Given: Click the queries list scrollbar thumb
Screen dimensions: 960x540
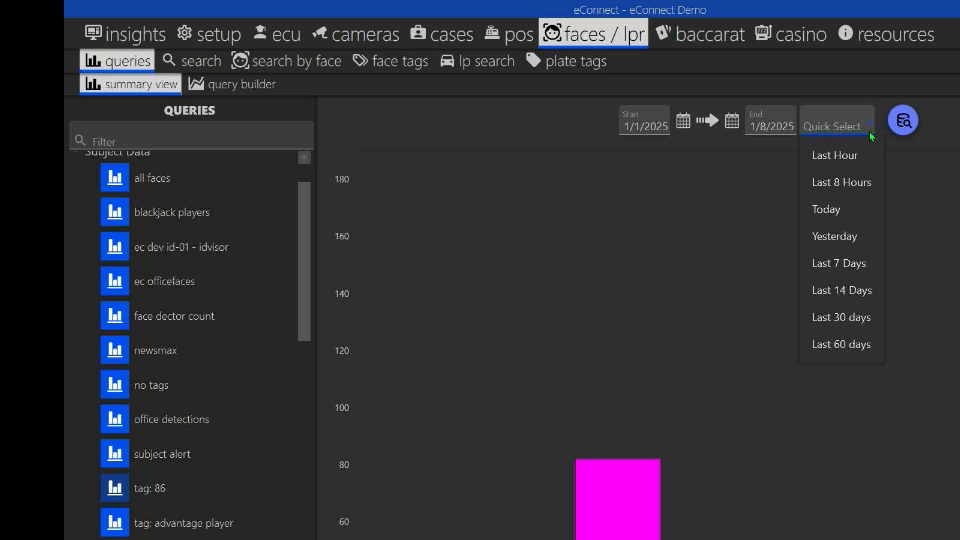Looking at the screenshot, I should click(304, 261).
